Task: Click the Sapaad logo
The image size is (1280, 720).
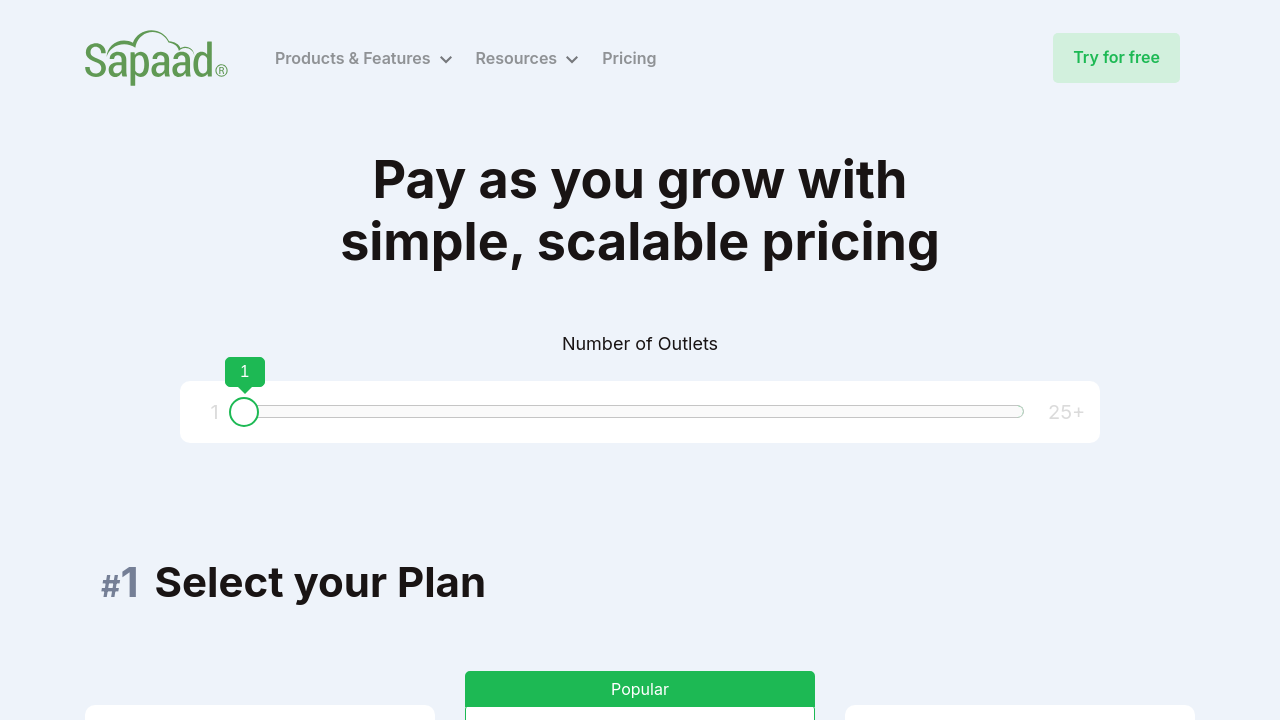Action: click(x=150, y=59)
